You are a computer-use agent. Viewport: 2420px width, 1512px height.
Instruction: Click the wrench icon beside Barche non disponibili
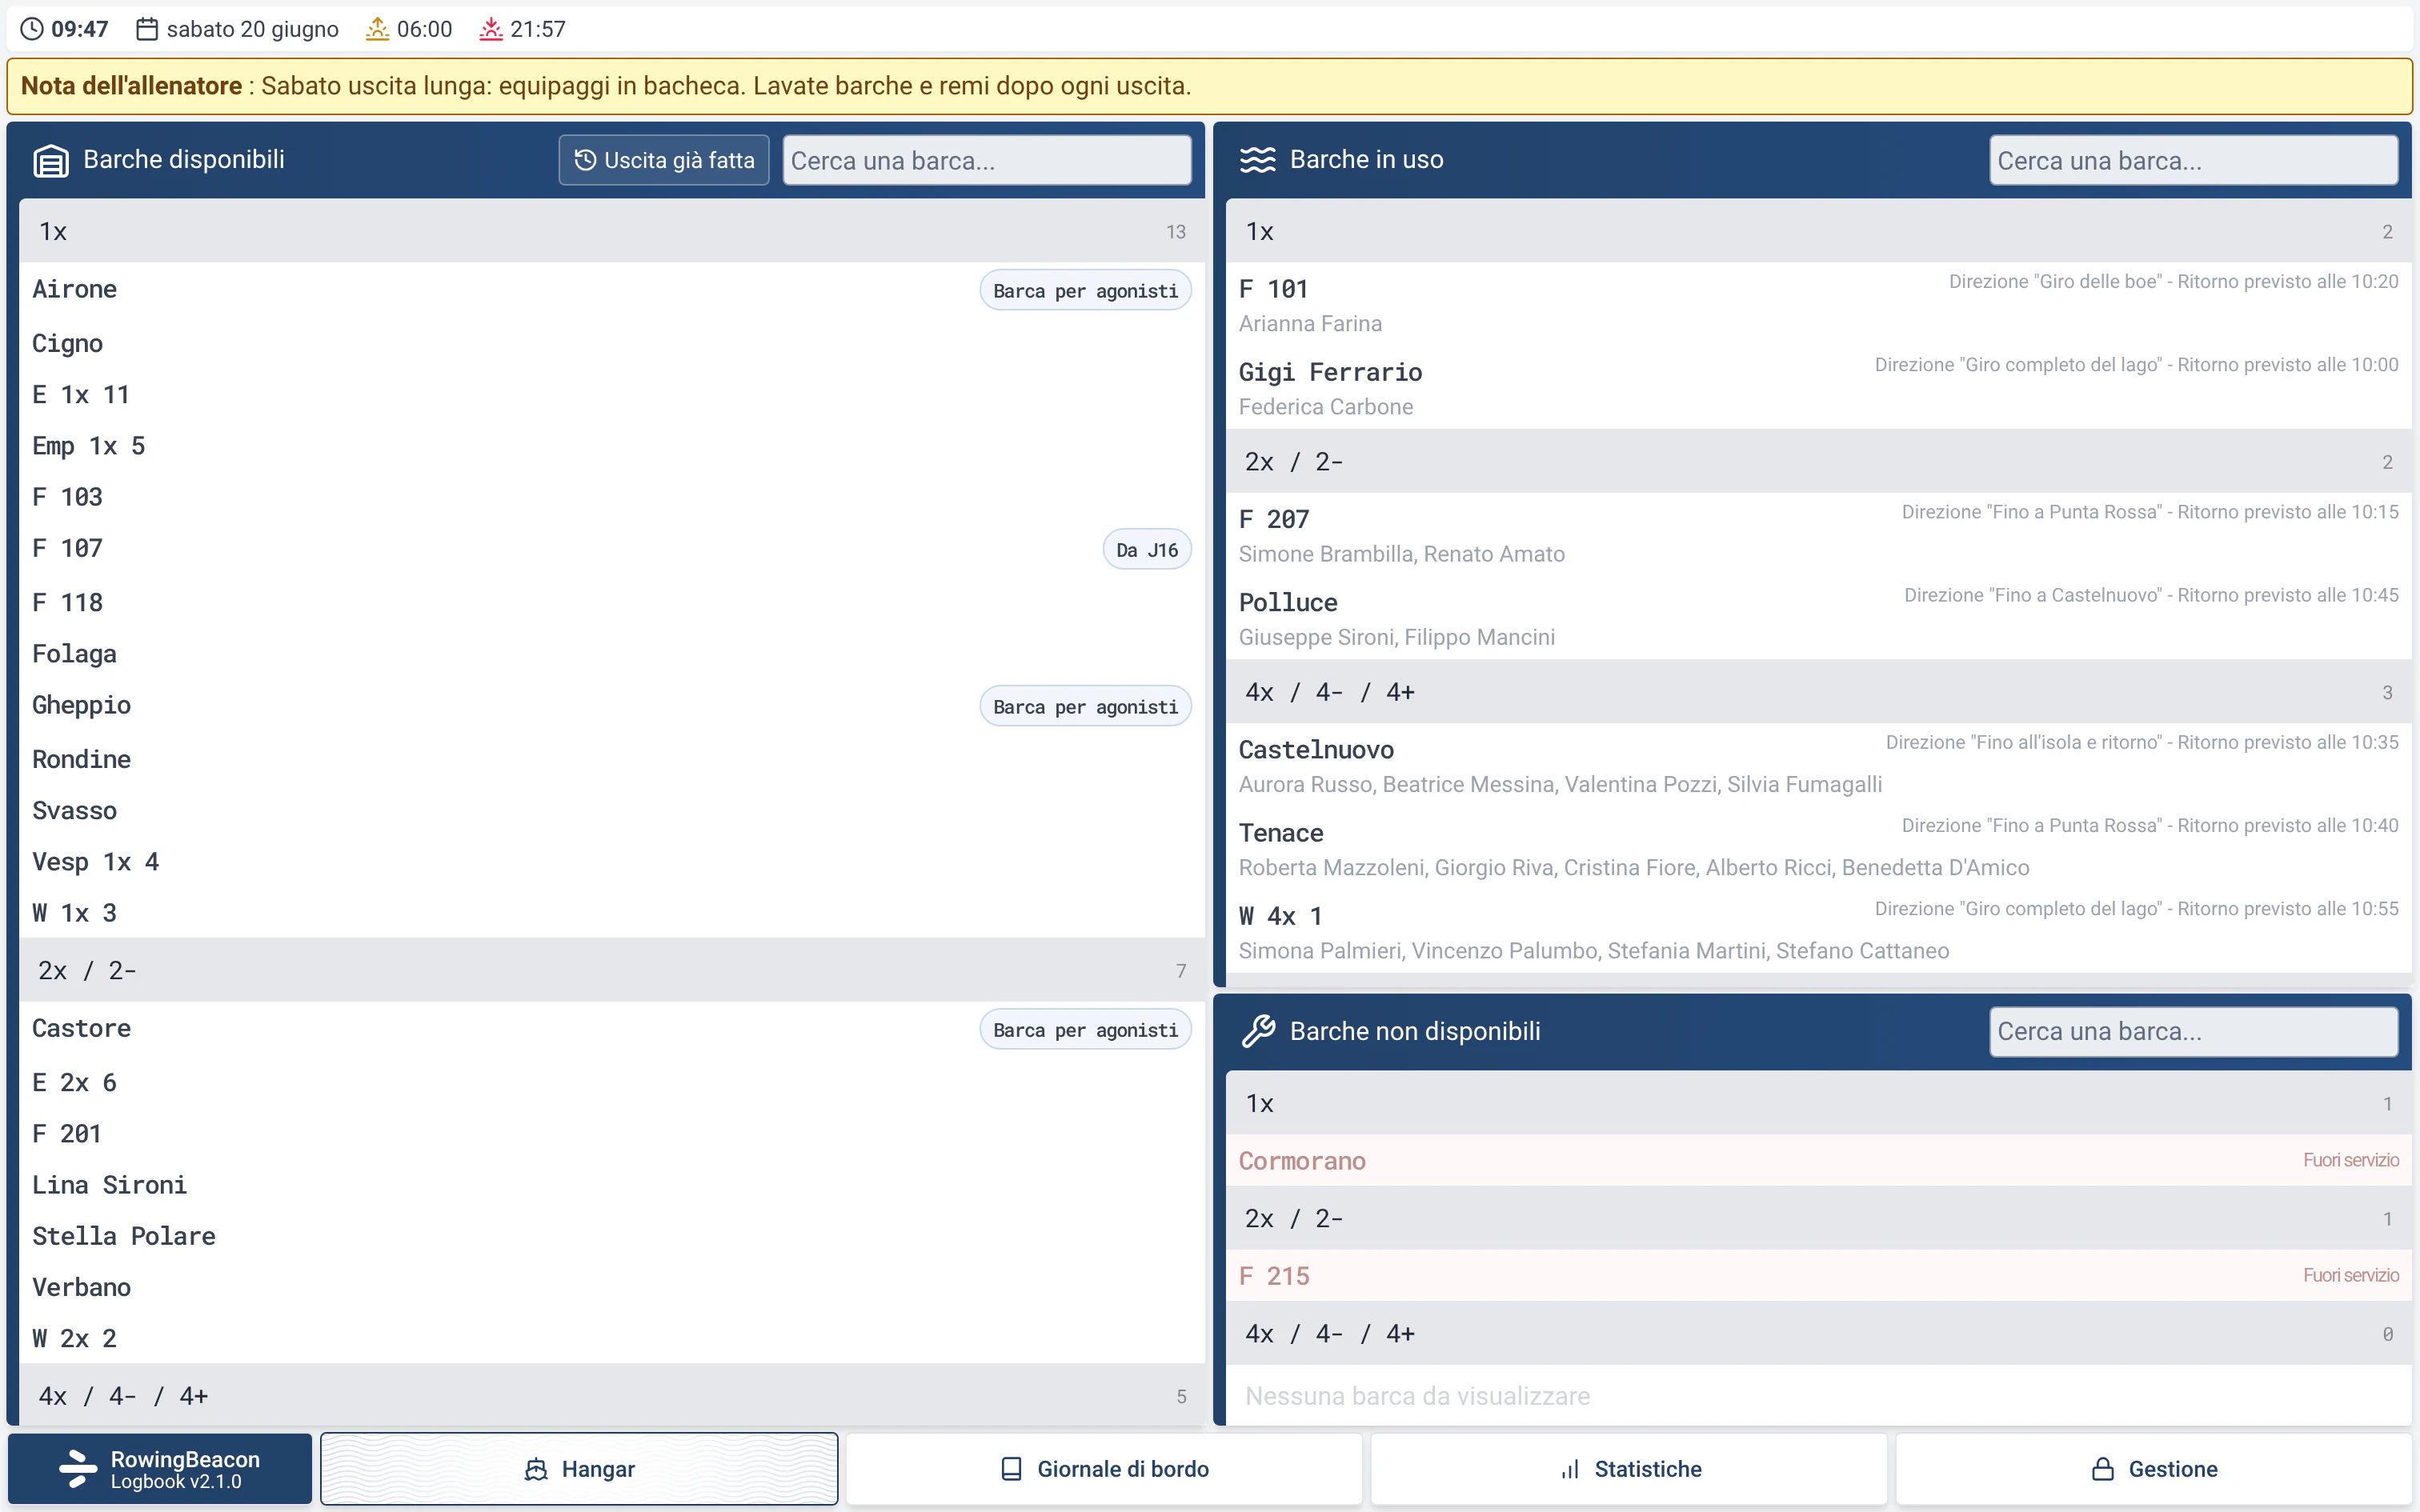[1257, 1031]
